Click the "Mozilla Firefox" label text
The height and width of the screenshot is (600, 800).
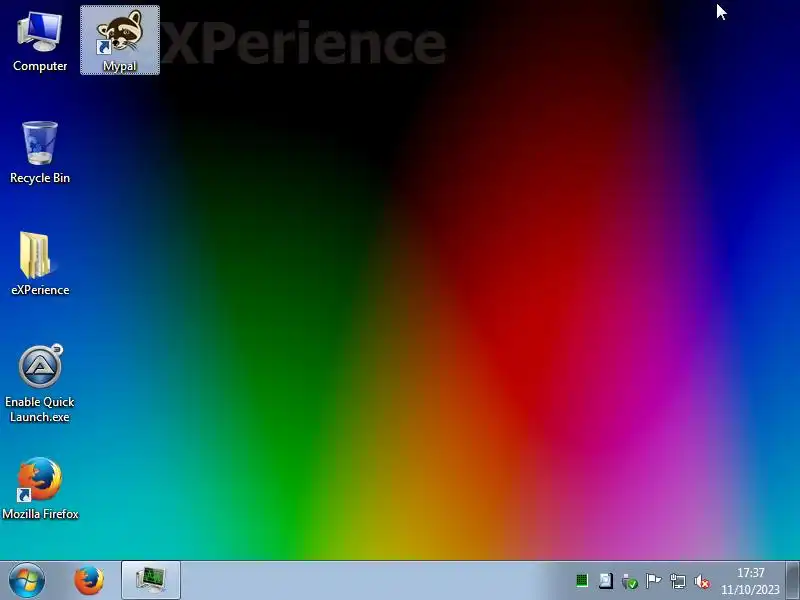[x=40, y=514]
